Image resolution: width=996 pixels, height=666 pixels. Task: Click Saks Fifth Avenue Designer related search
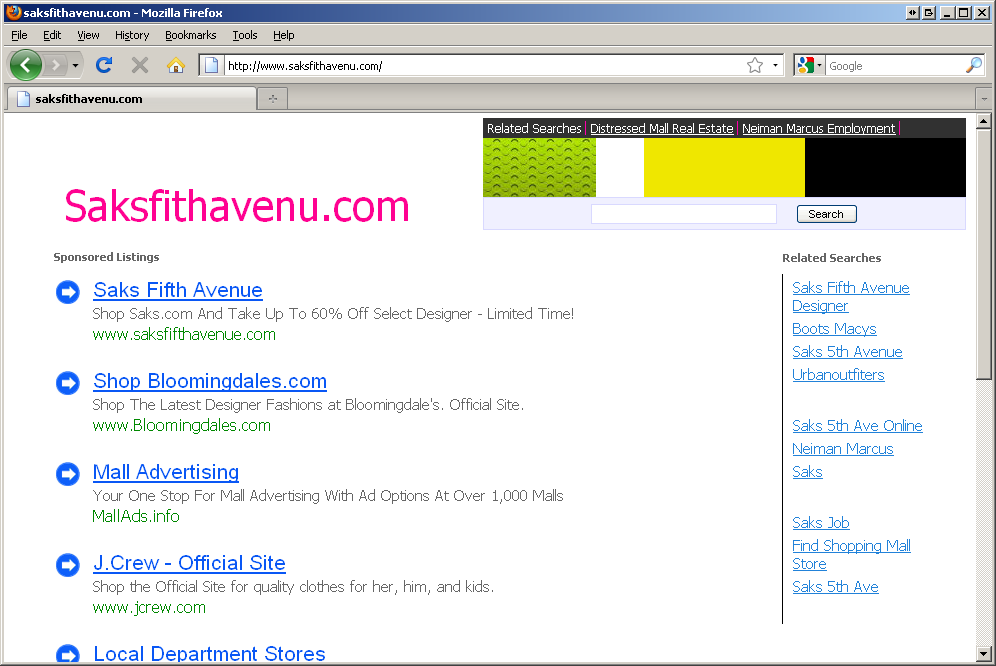(x=851, y=297)
